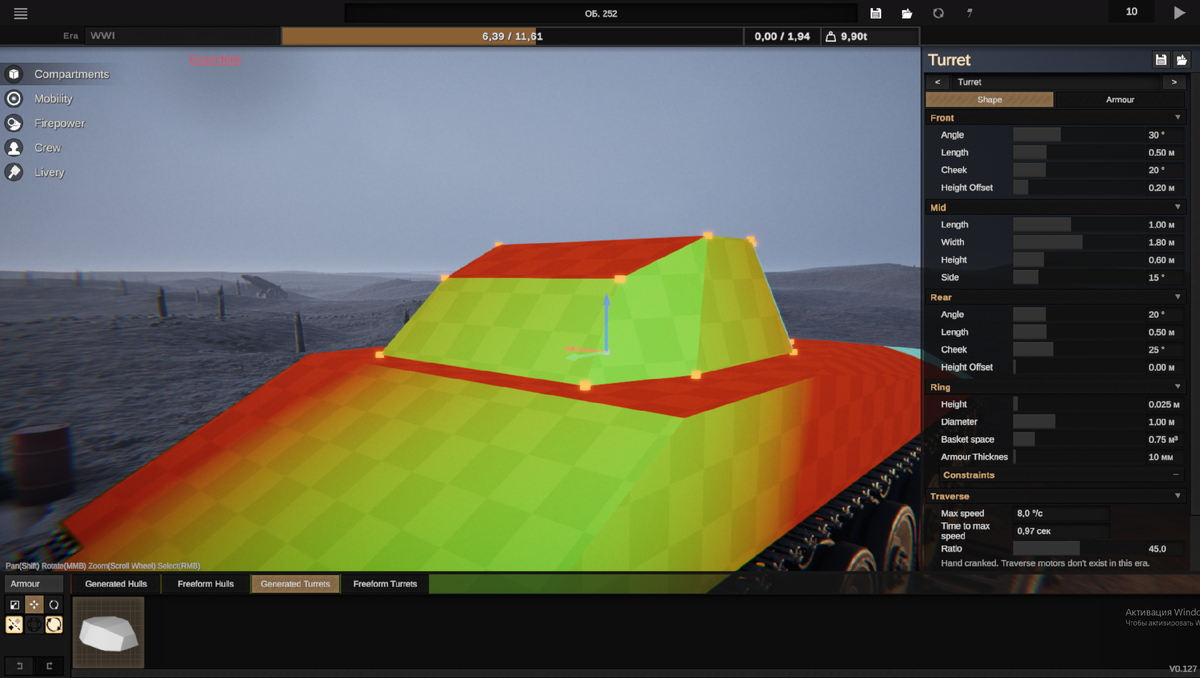Go to previous turret with left arrow
This screenshot has width=1200, height=678.
[937, 82]
